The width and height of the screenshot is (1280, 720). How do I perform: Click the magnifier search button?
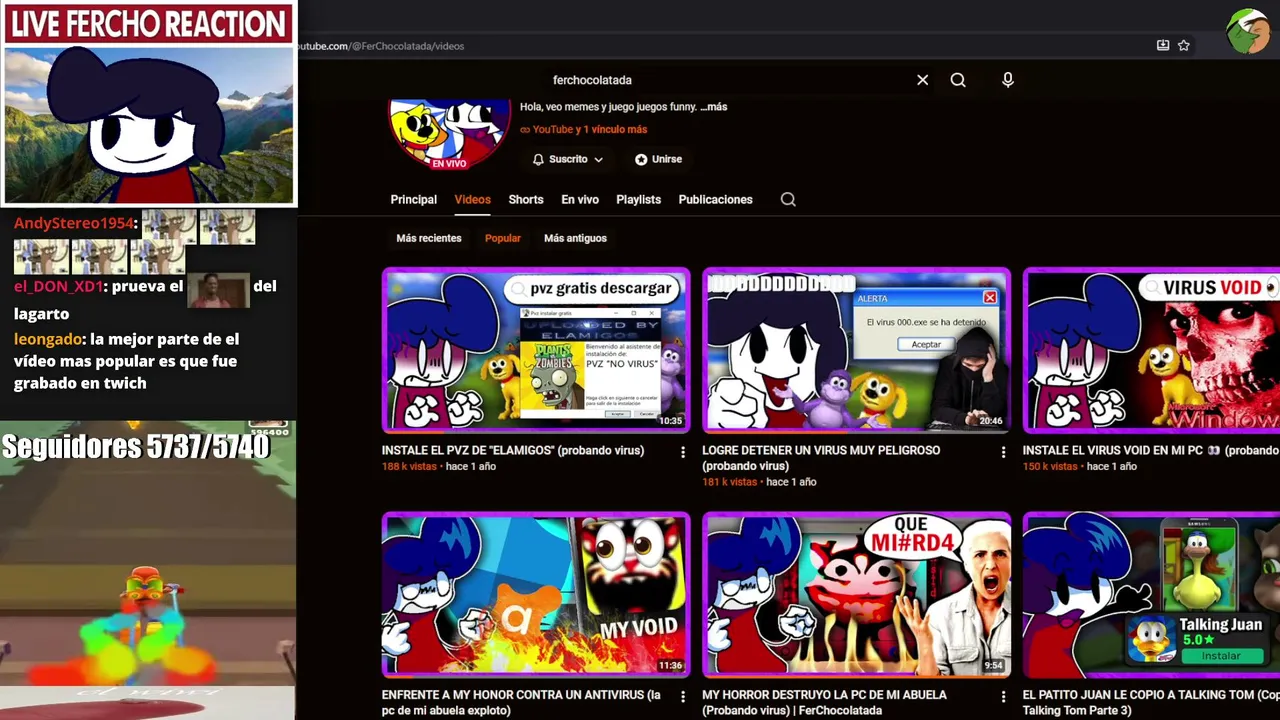pyautogui.click(x=958, y=80)
